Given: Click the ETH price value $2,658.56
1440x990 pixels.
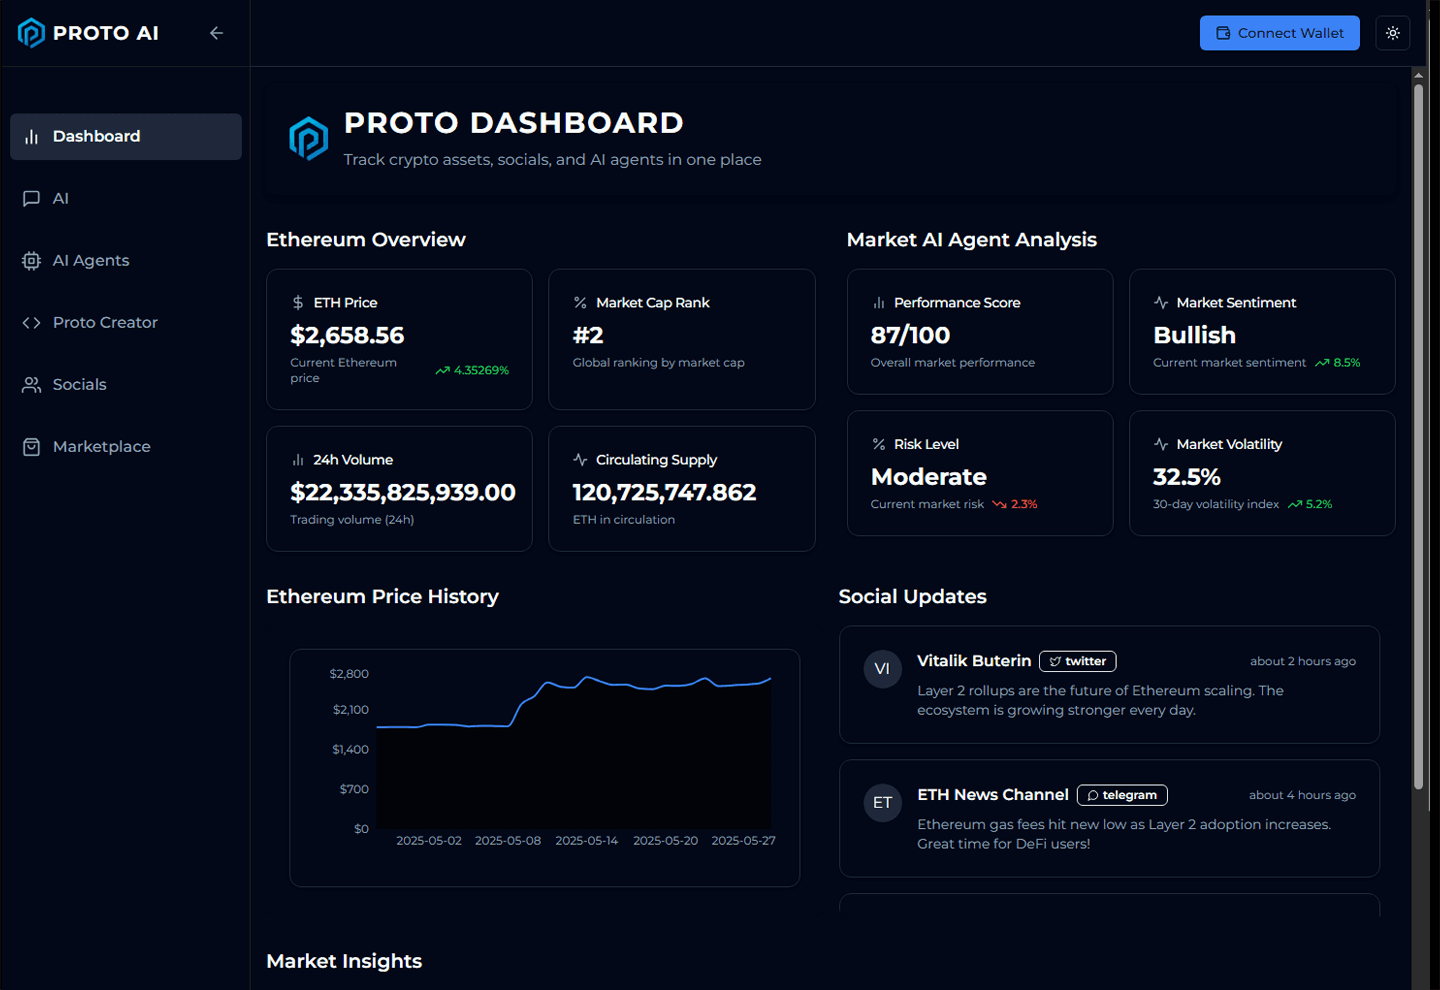Looking at the screenshot, I should [x=347, y=335].
